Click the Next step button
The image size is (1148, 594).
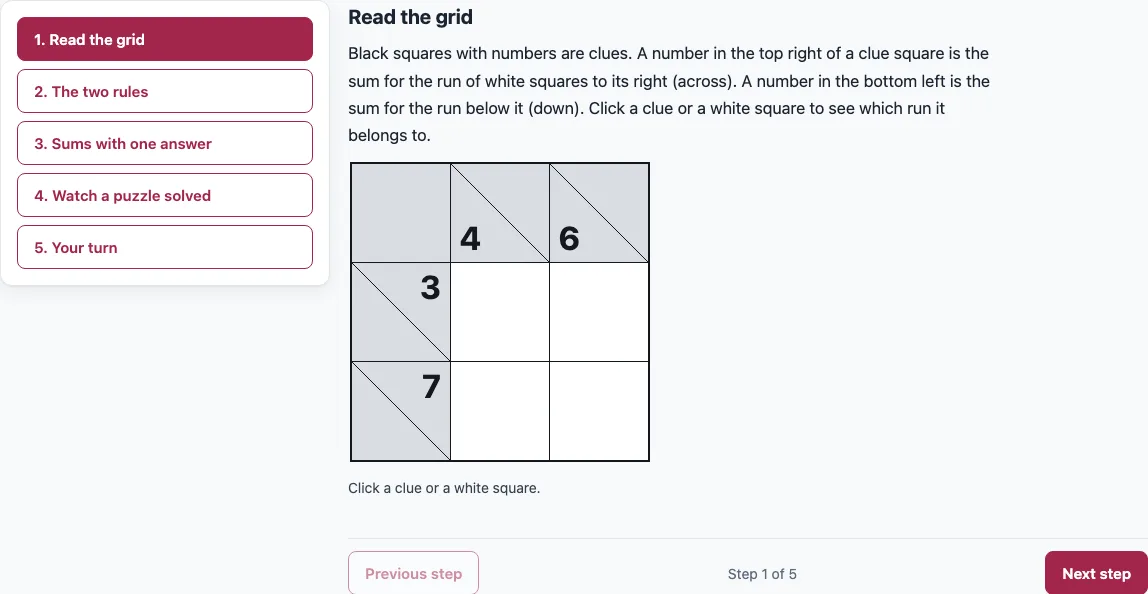tap(1096, 573)
